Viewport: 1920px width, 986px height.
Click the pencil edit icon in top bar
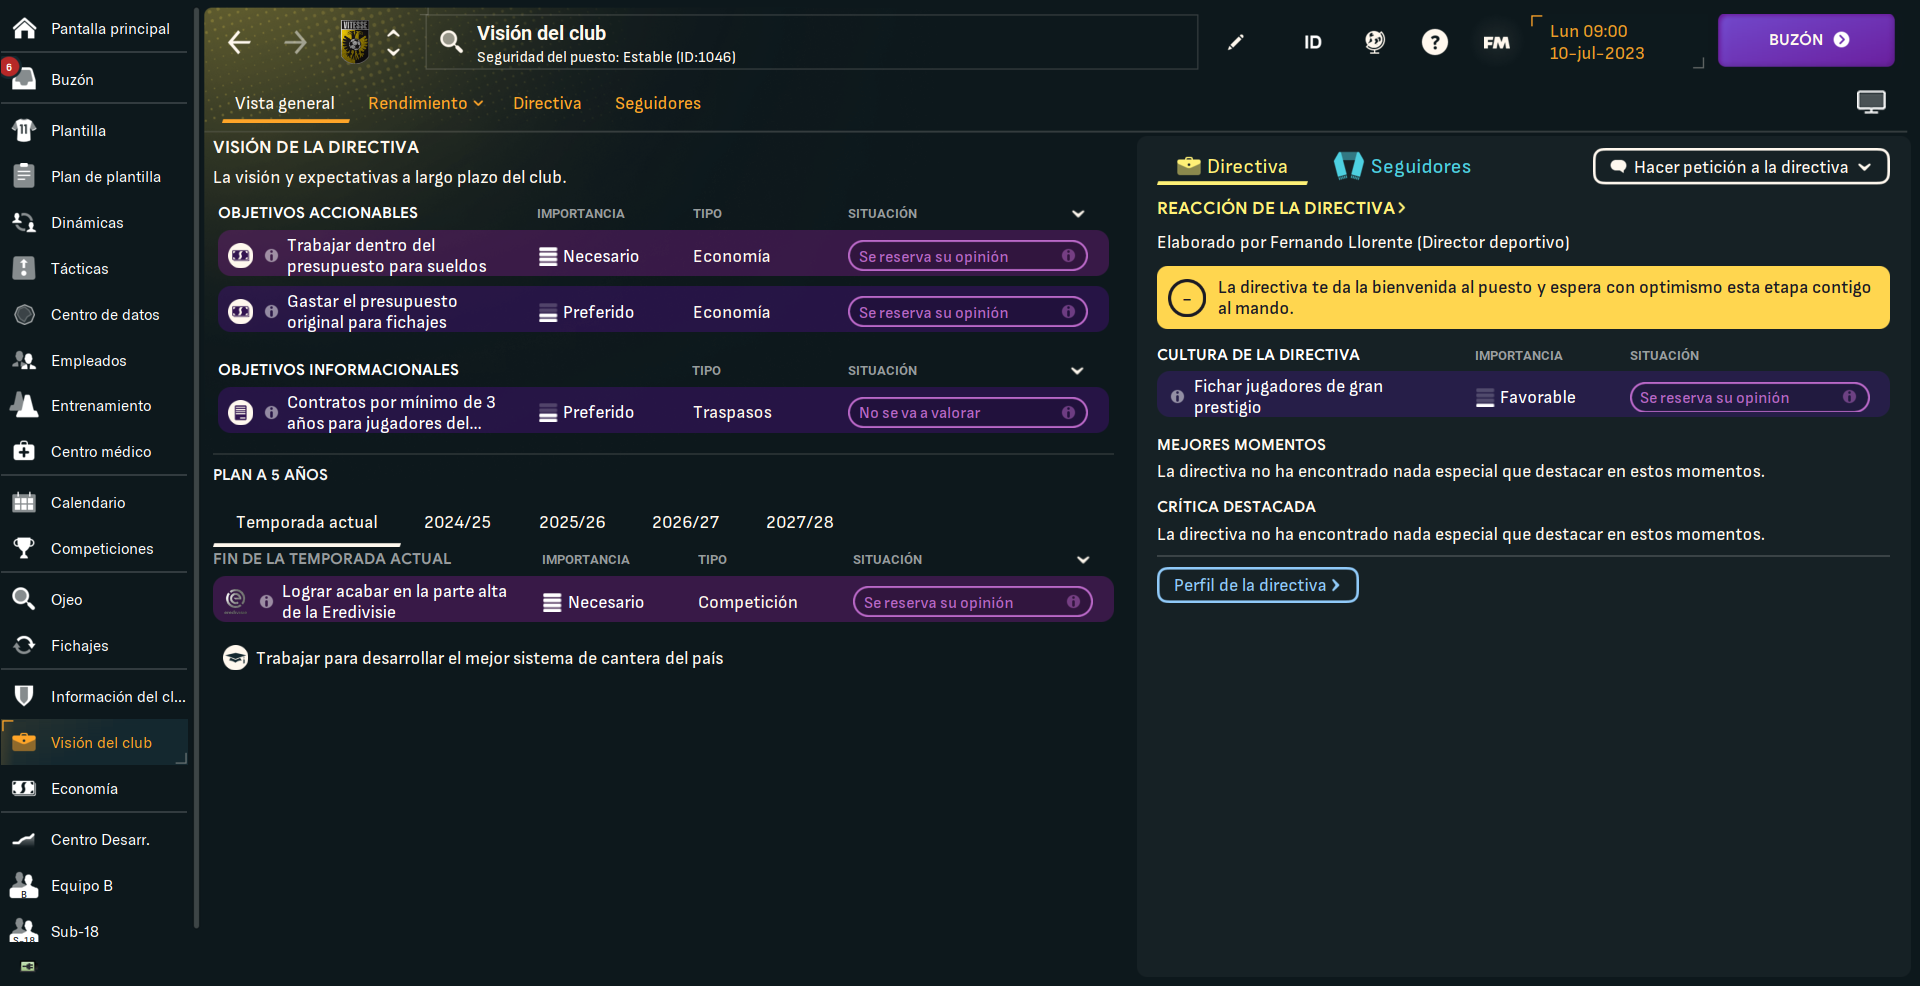[1236, 42]
